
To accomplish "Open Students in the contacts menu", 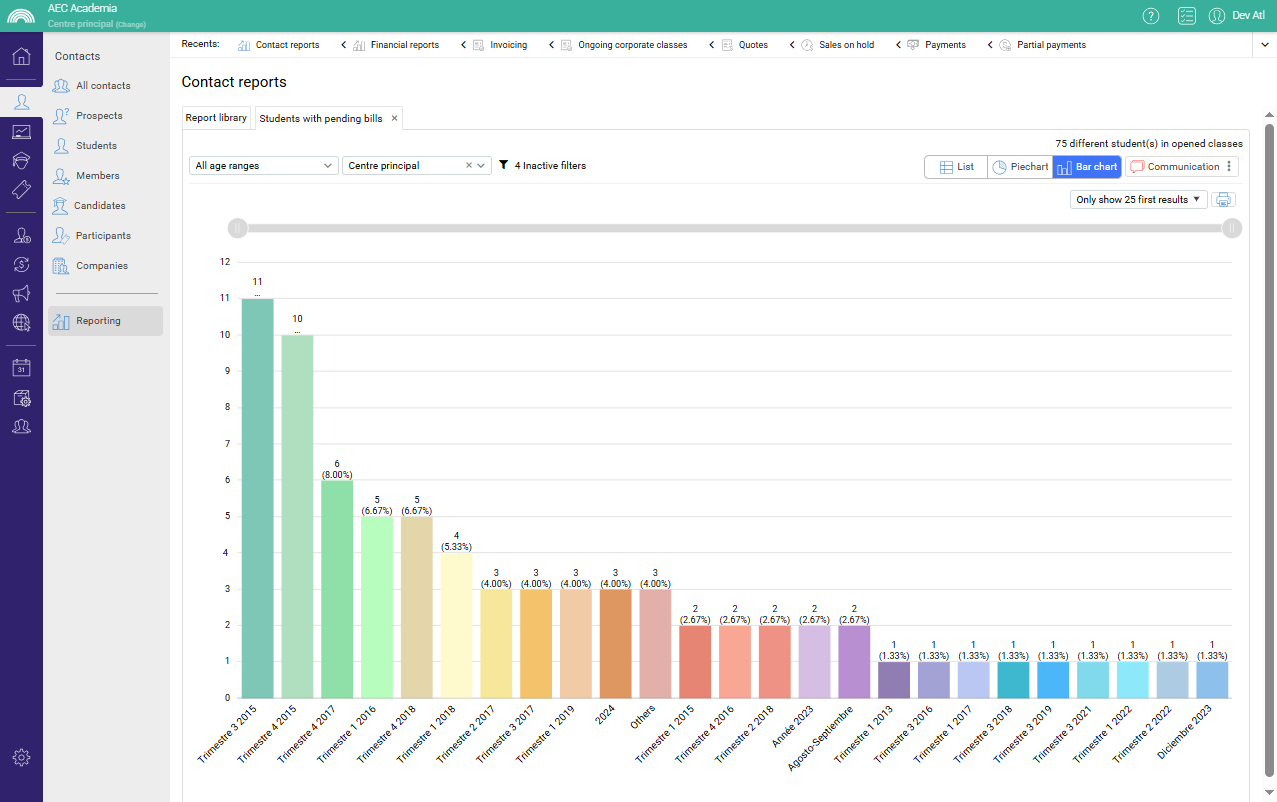I will point(96,146).
